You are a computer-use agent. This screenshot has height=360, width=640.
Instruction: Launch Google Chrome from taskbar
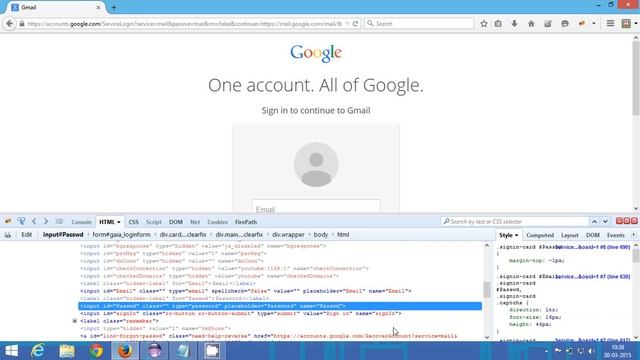[x=96, y=351]
